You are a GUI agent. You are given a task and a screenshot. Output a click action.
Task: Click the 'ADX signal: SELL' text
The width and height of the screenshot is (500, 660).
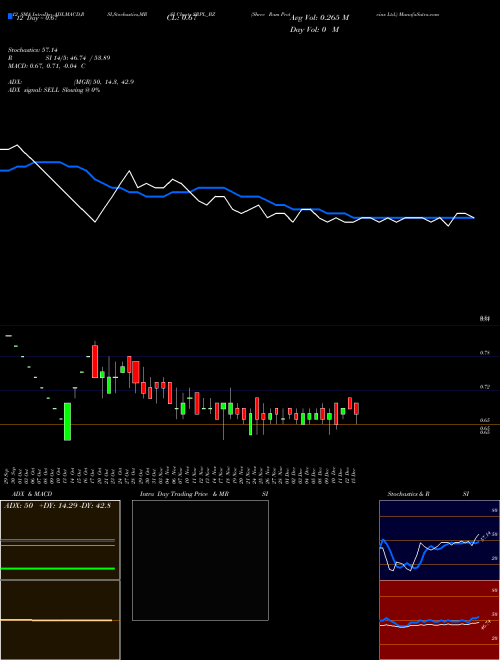pyautogui.click(x=34, y=90)
